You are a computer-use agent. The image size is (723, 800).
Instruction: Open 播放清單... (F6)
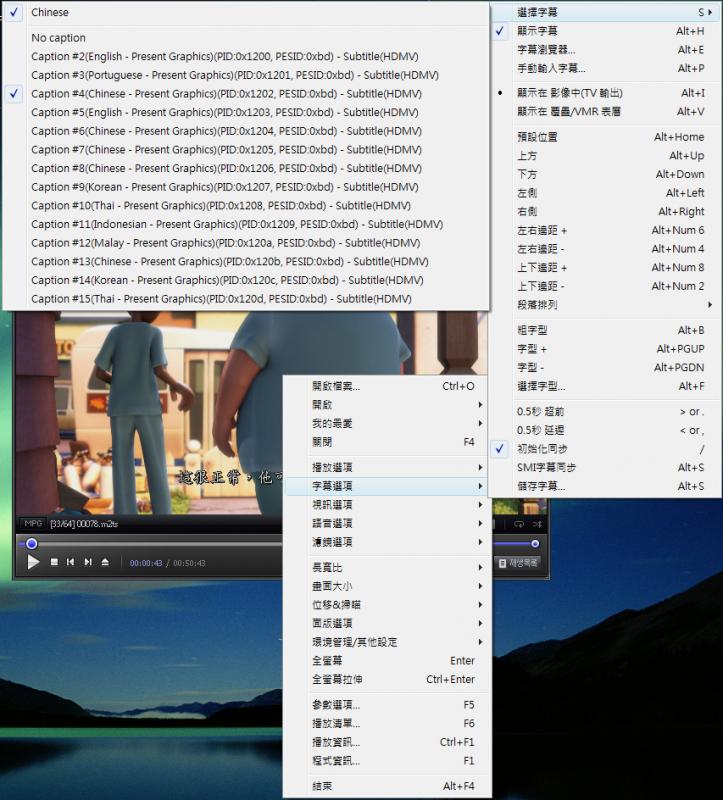[x=387, y=723]
